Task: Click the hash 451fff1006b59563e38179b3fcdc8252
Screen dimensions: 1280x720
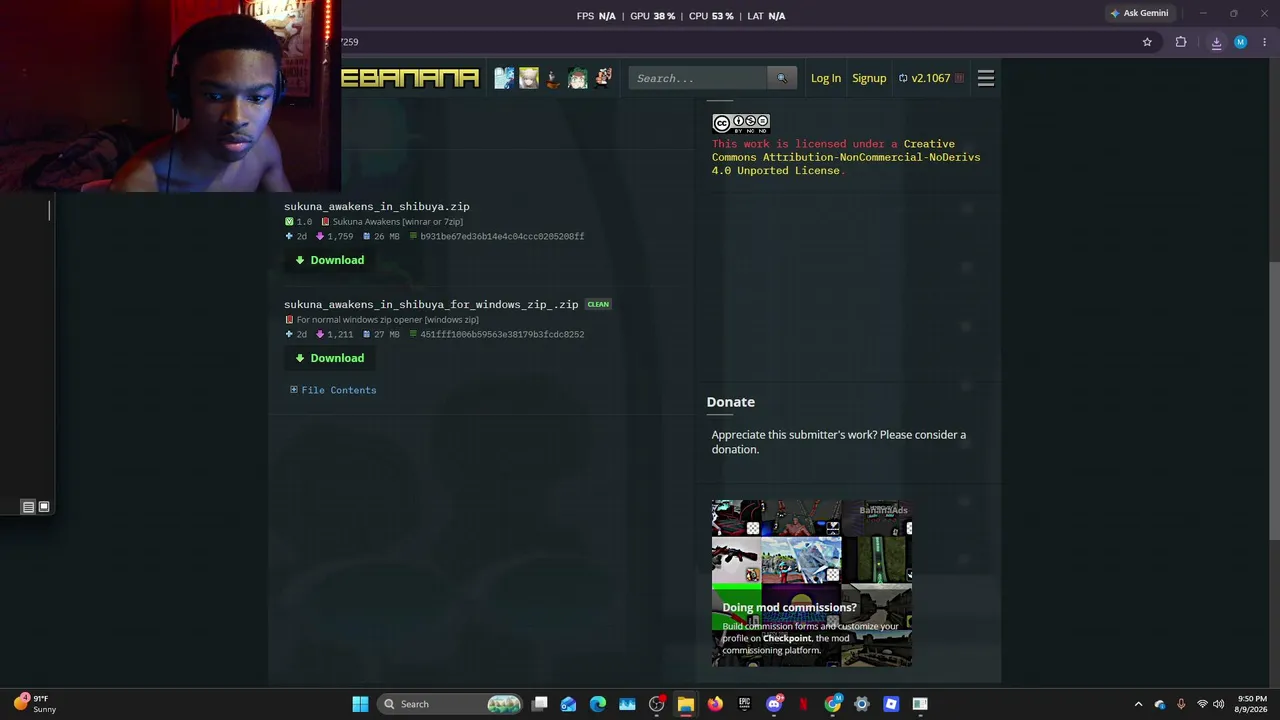Action: point(502,335)
